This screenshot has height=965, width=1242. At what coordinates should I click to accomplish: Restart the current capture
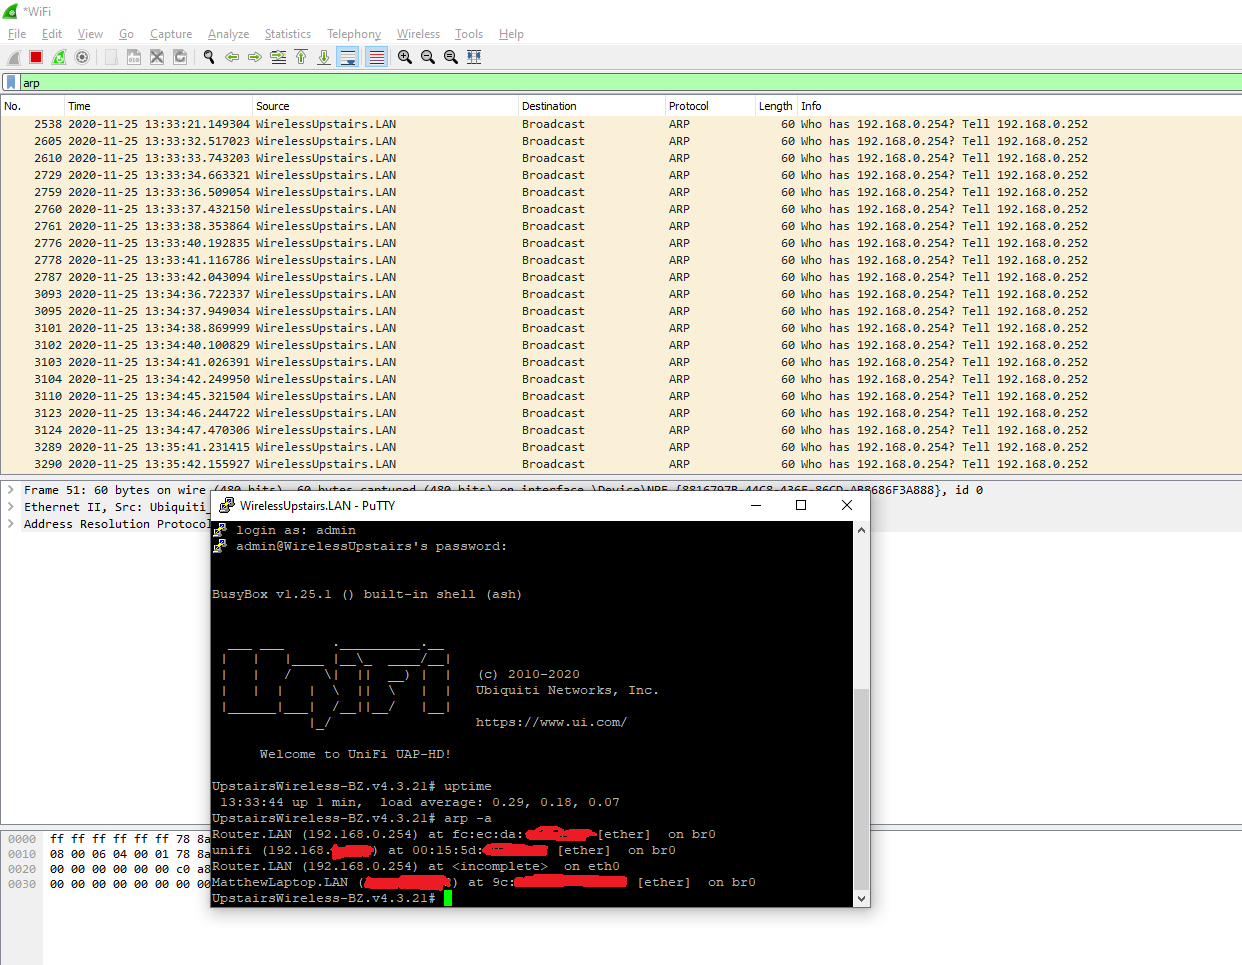[59, 57]
